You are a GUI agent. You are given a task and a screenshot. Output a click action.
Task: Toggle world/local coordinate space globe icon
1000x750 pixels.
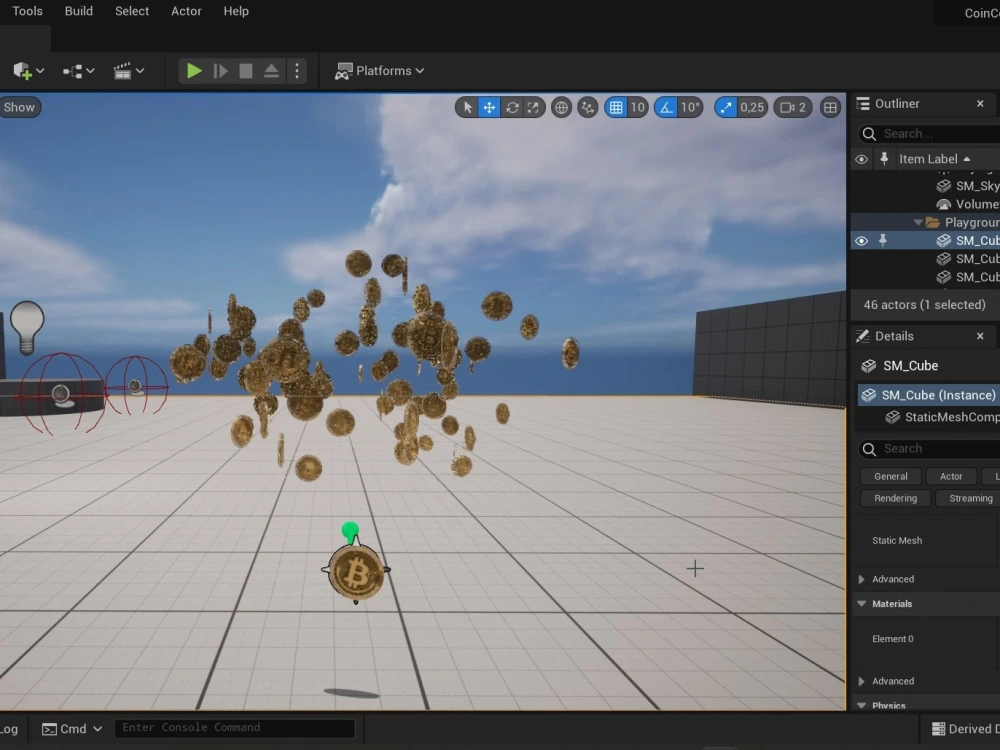pyautogui.click(x=560, y=107)
